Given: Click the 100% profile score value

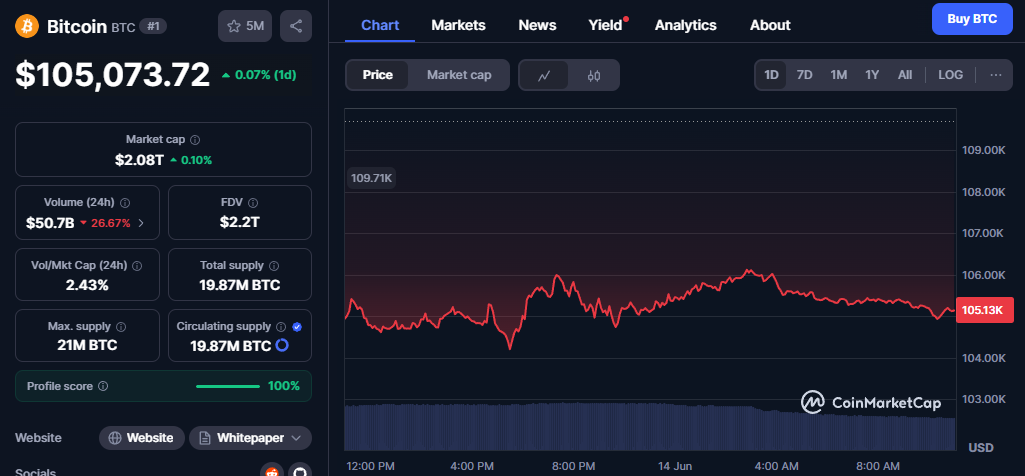Looking at the screenshot, I should 284,386.
